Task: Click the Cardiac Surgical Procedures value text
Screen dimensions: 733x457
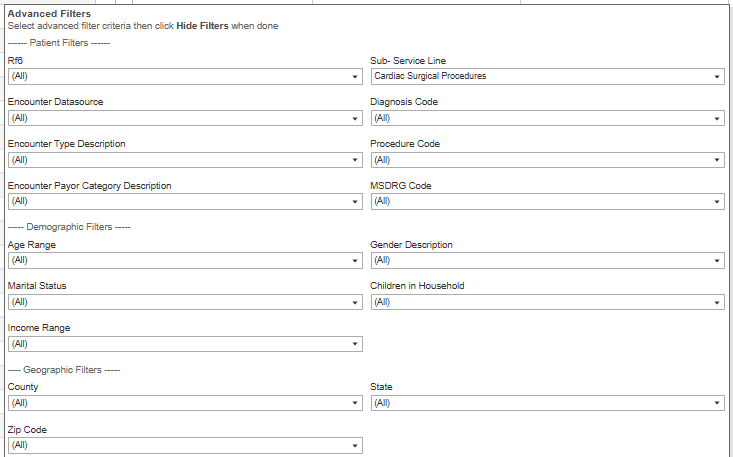Action: click(430, 76)
